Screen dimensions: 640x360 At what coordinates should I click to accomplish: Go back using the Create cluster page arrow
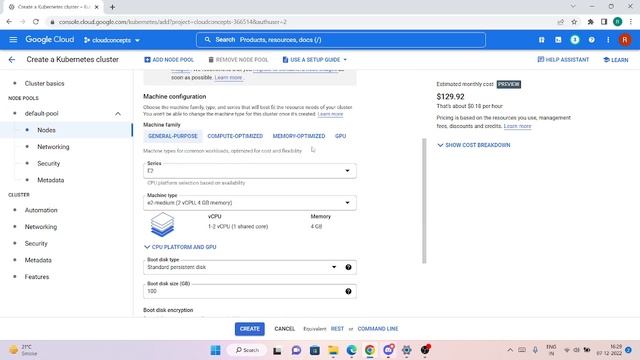click(x=12, y=60)
